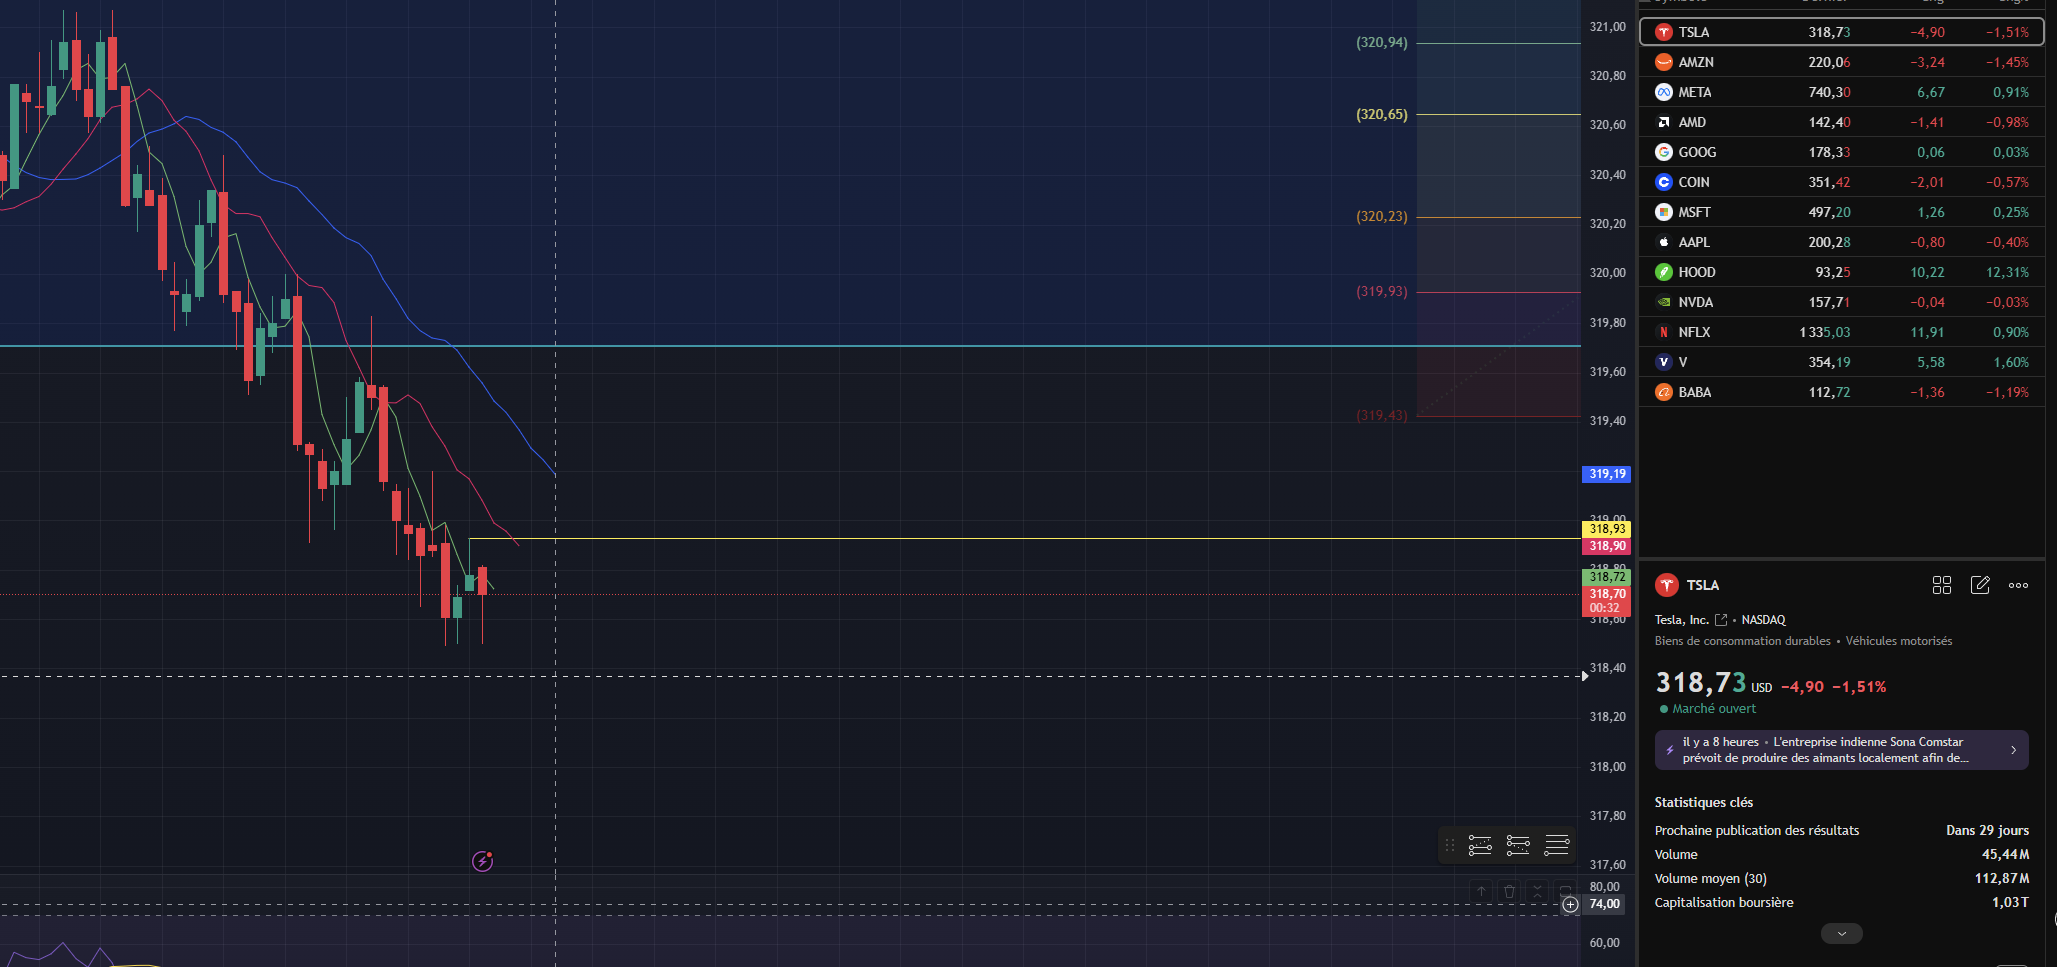The width and height of the screenshot is (2057, 967).
Task: Click the Tesla, Inc. company name link
Action: [x=1682, y=620]
